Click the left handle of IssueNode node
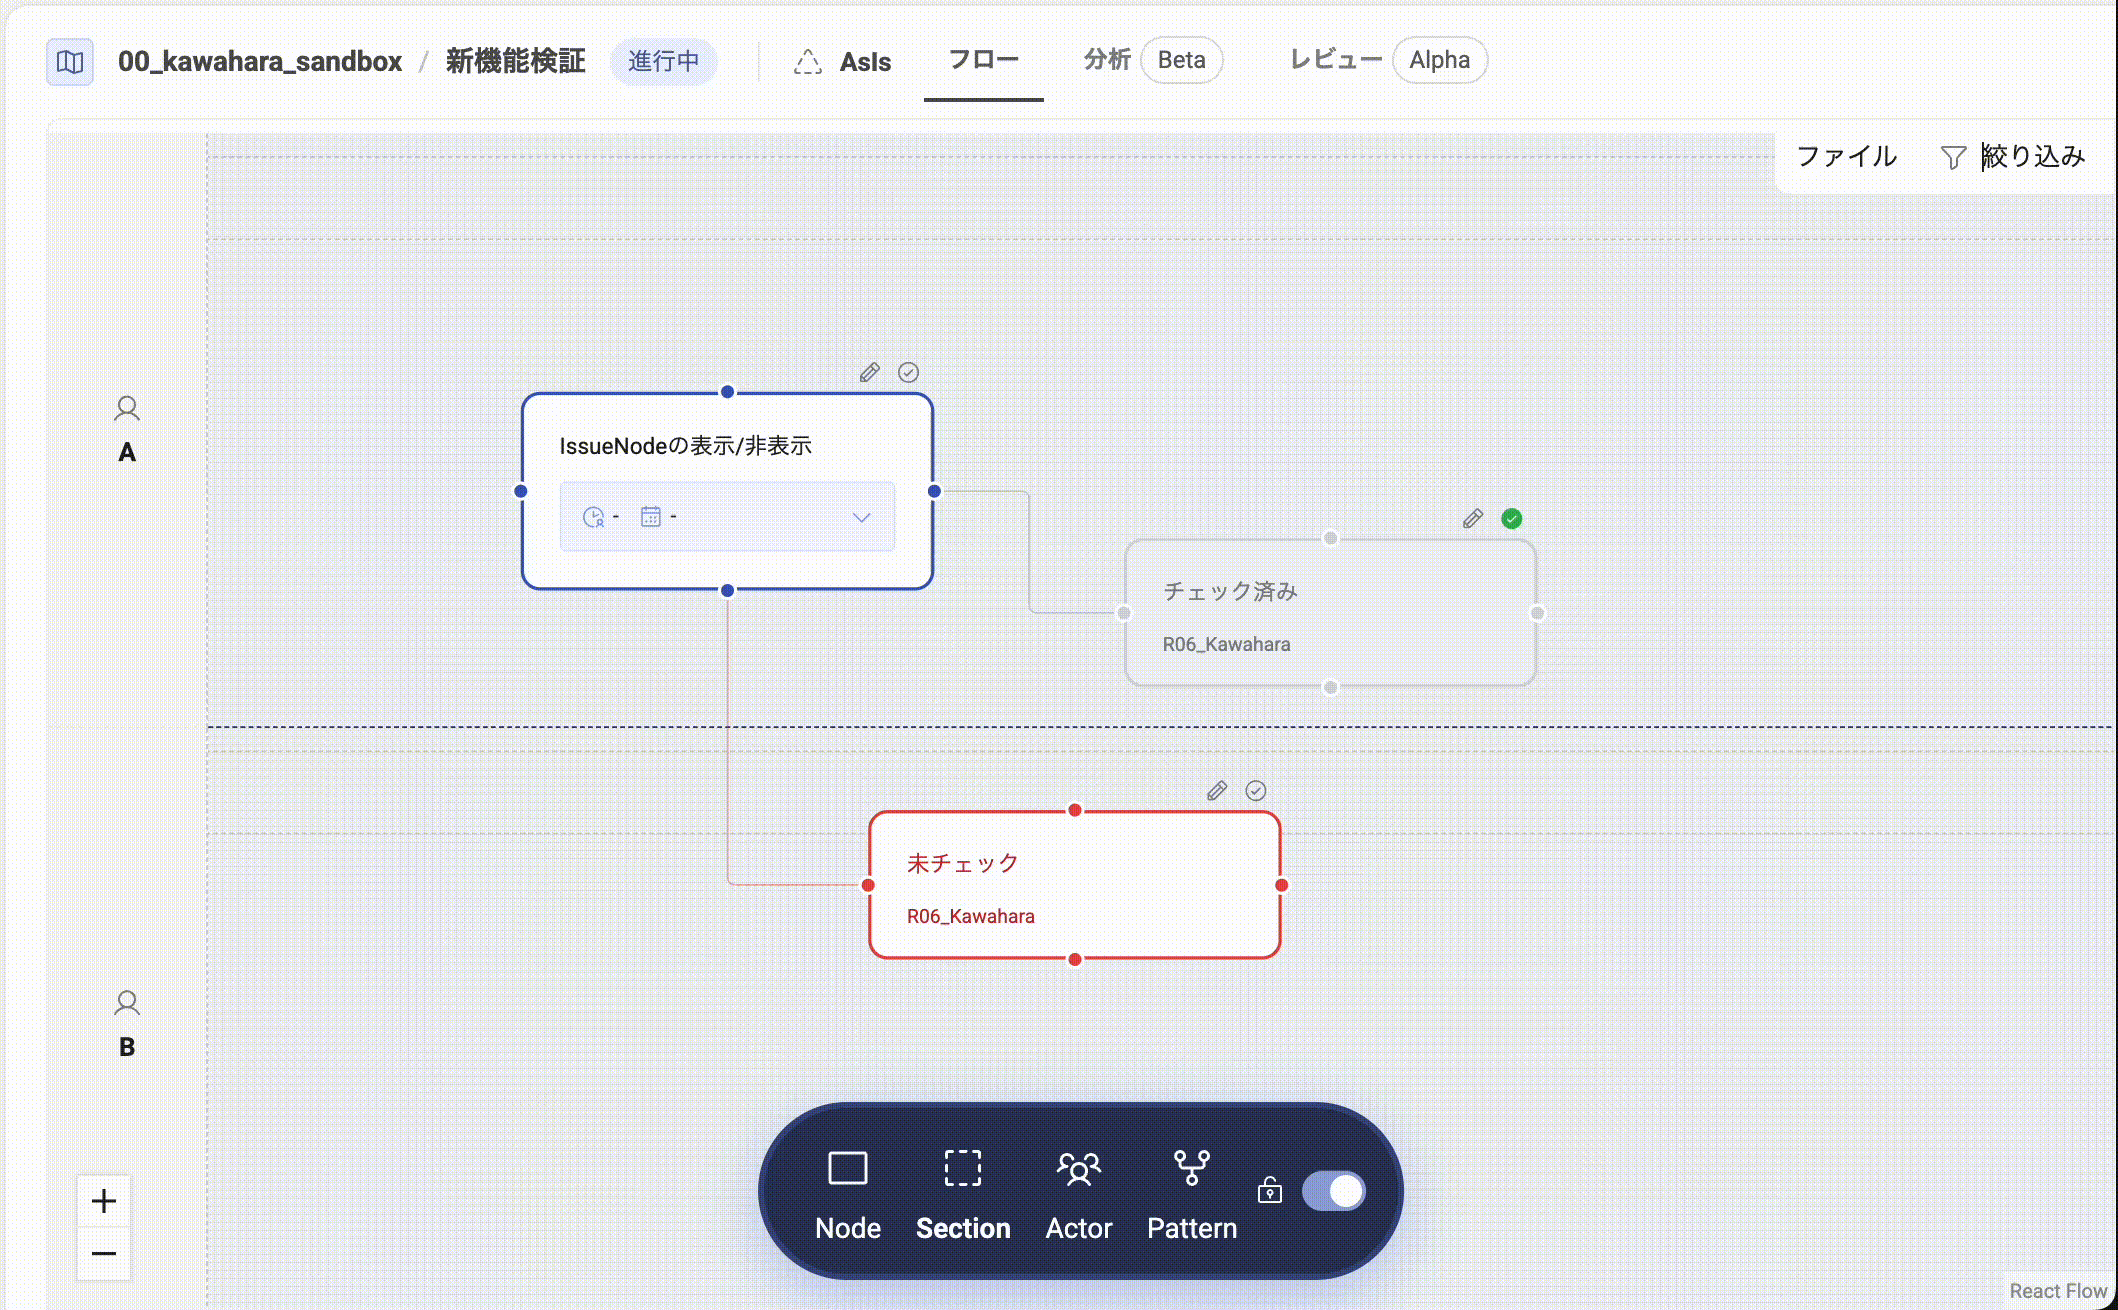Image resolution: width=2118 pixels, height=1310 pixels. tap(521, 491)
